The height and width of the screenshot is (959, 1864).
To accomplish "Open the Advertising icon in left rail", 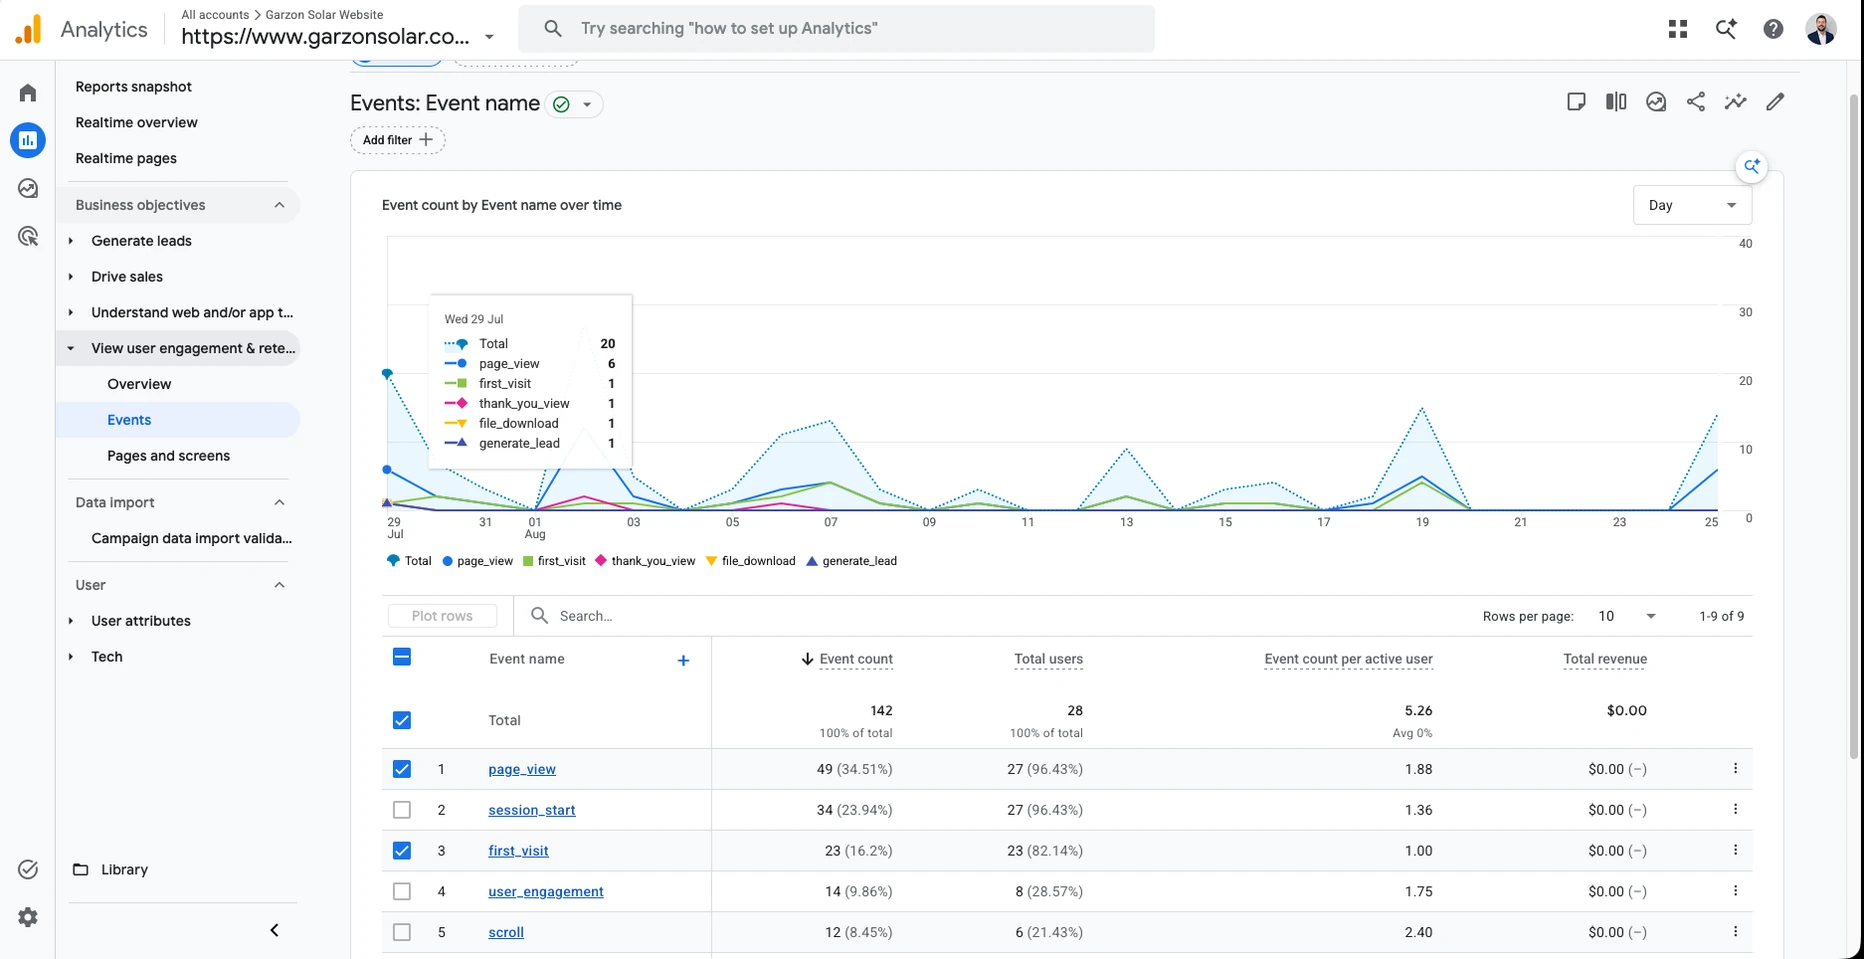I will pyautogui.click(x=28, y=236).
